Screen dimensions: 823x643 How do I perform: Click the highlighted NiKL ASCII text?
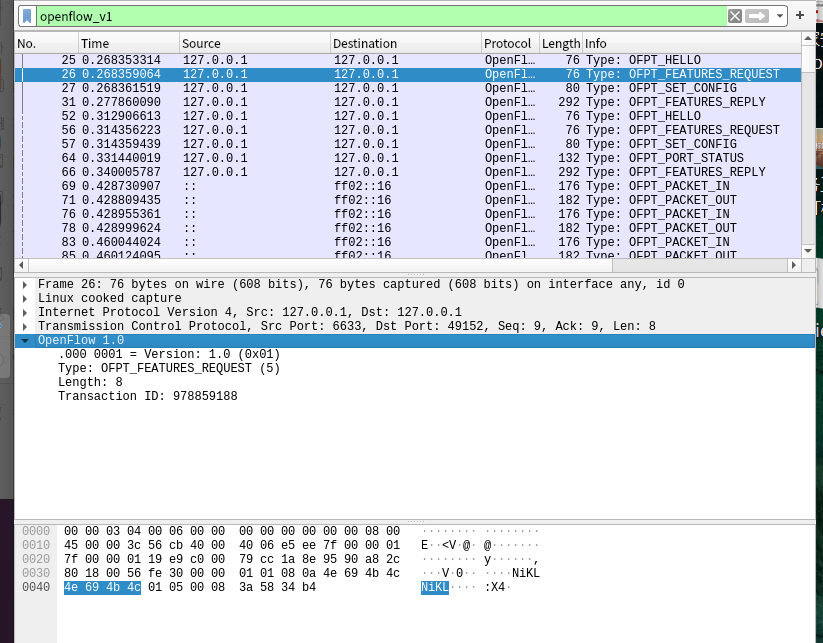click(x=435, y=587)
